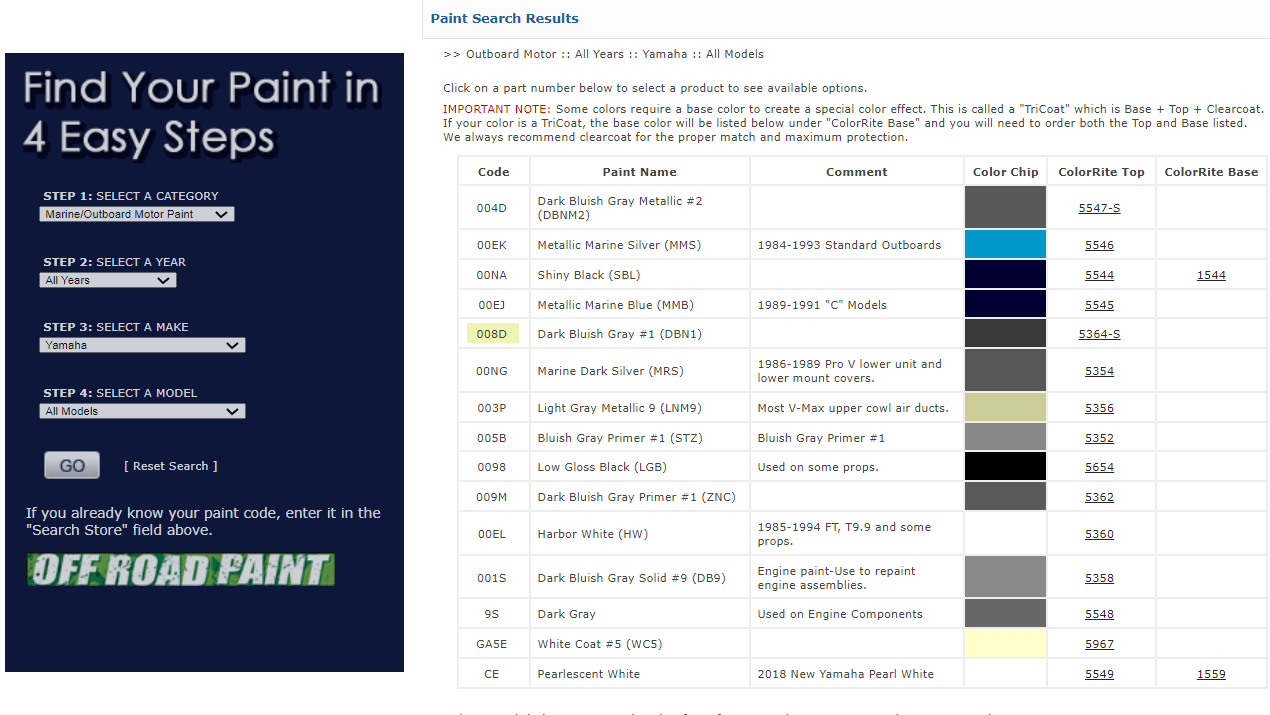Viewport: 1270px width, 715px height.
Task: Click the pale yellow White Coat #5 chip
Action: point(1005,644)
